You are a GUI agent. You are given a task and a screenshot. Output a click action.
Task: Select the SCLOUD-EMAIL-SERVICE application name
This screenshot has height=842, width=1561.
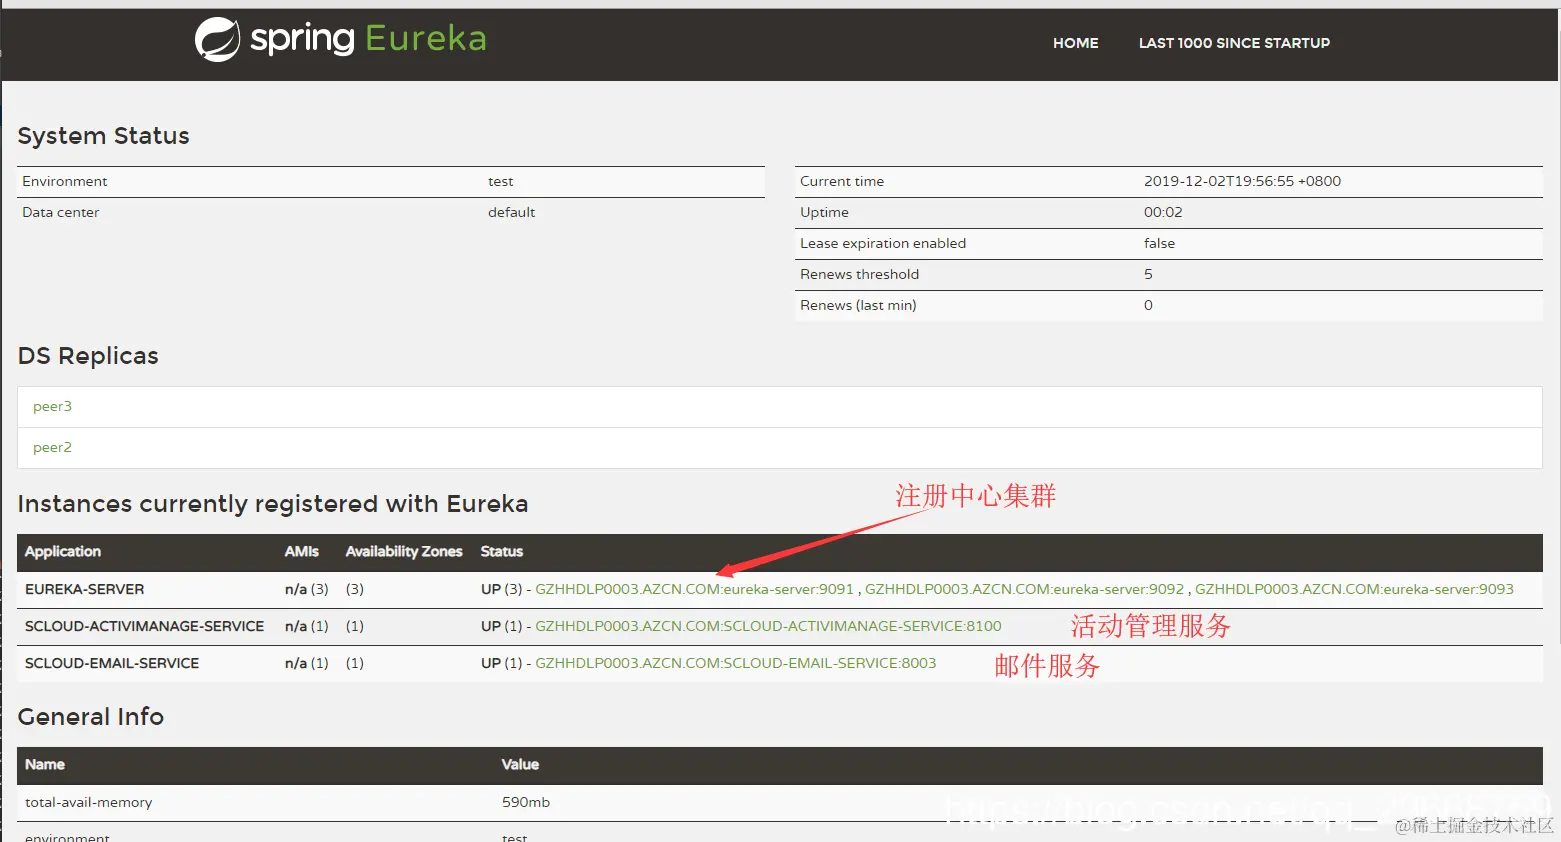point(112,663)
